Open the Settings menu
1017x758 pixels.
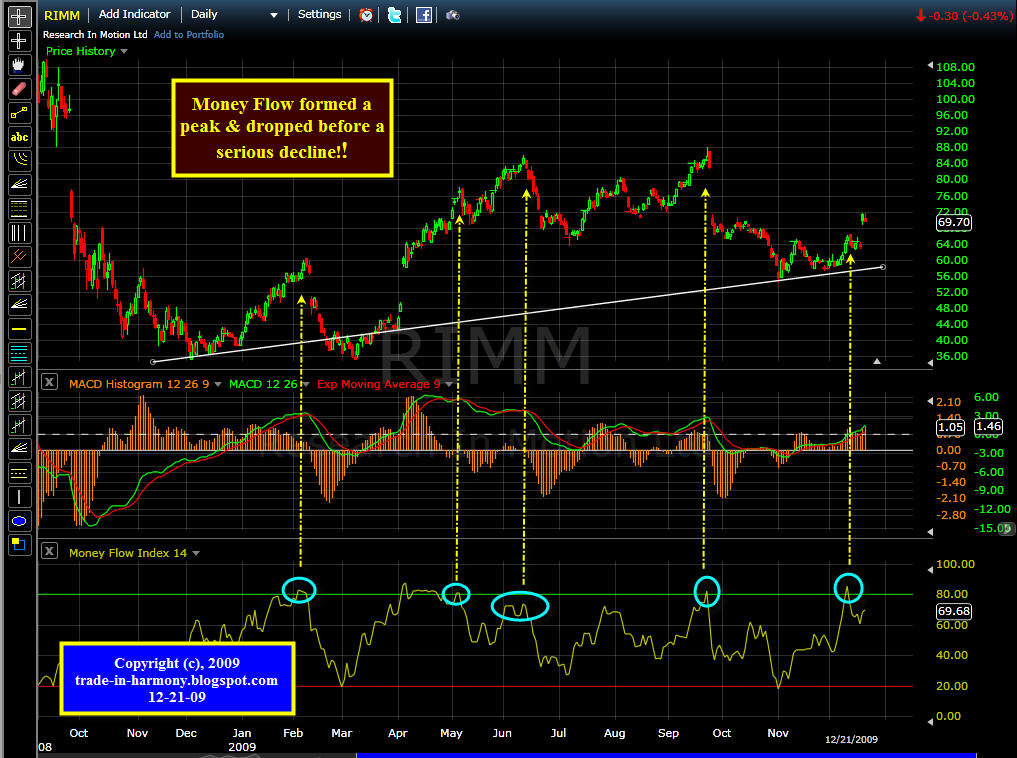pos(319,14)
